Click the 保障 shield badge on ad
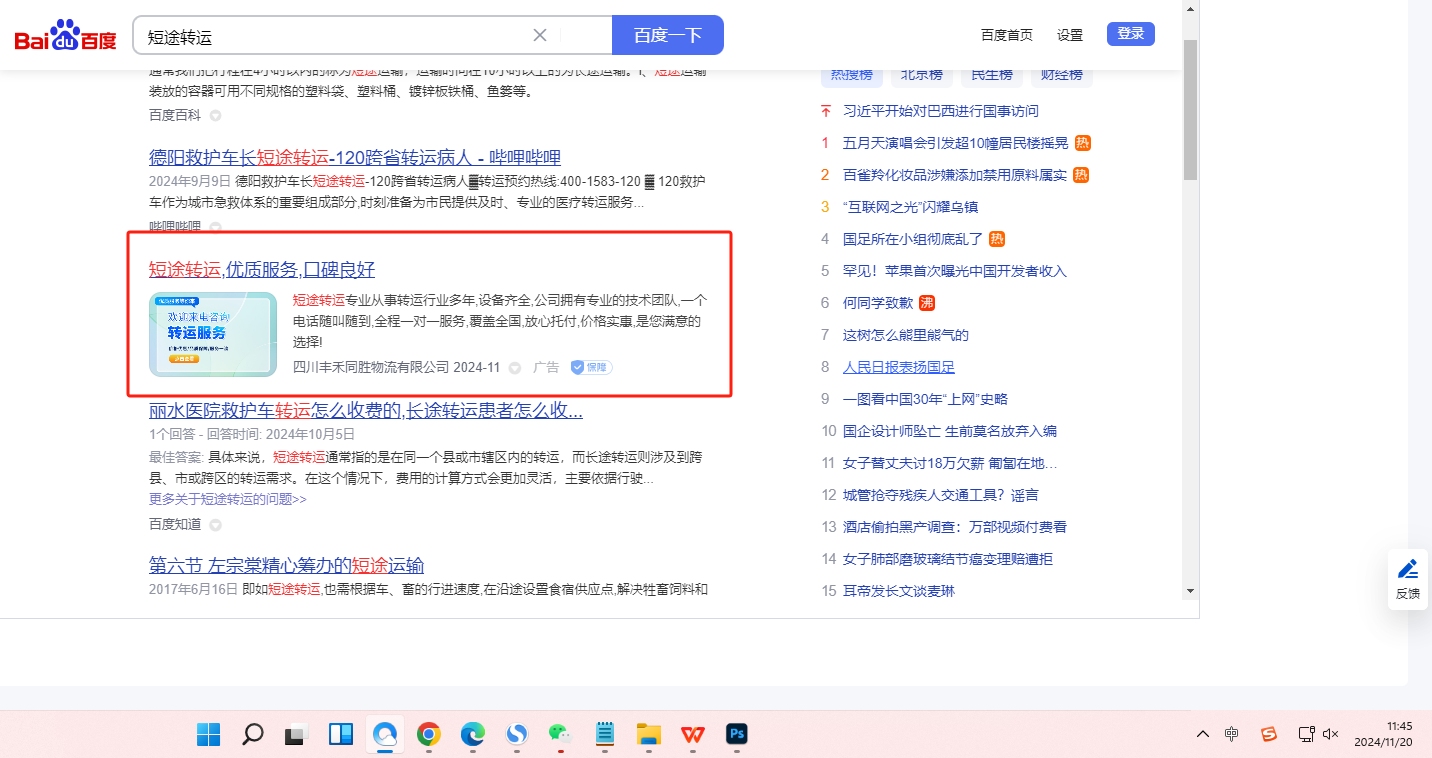Image resolution: width=1432 pixels, height=758 pixels. tap(591, 367)
